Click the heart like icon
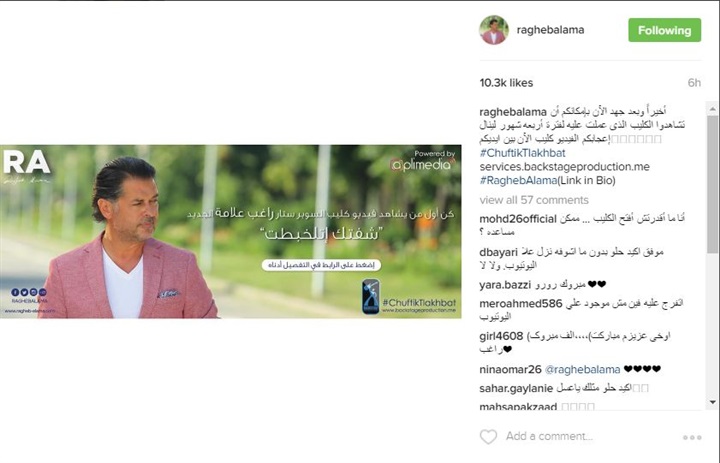 pos(488,436)
